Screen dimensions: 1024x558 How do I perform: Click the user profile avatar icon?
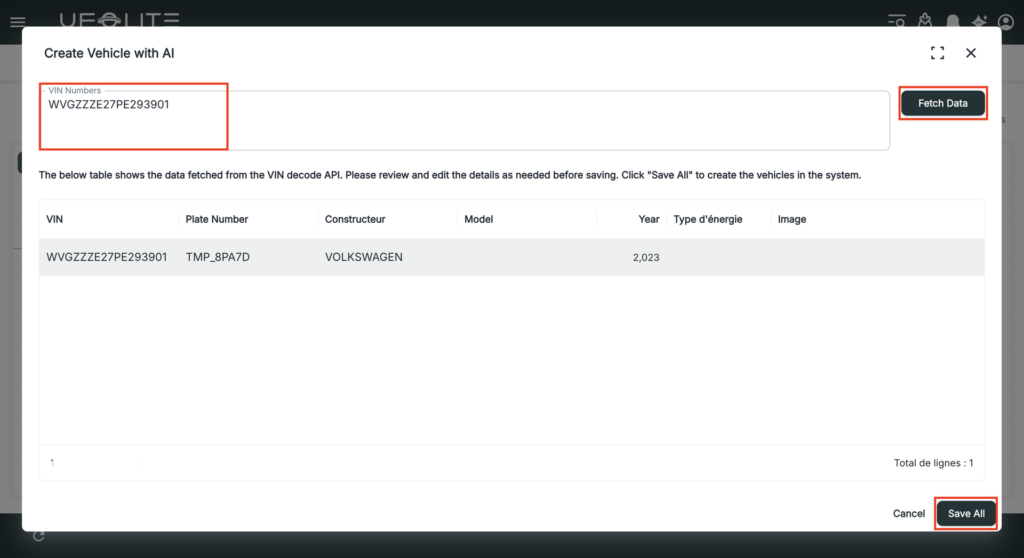pyautogui.click(x=1006, y=21)
